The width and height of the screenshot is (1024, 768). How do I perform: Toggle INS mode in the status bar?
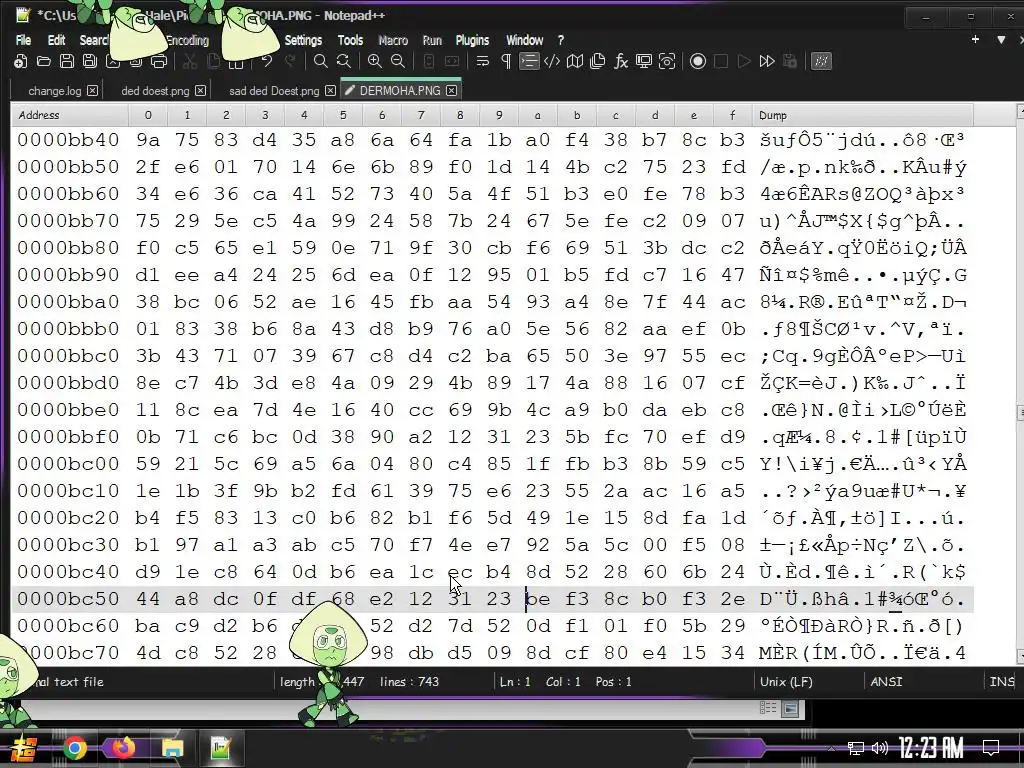click(1002, 682)
